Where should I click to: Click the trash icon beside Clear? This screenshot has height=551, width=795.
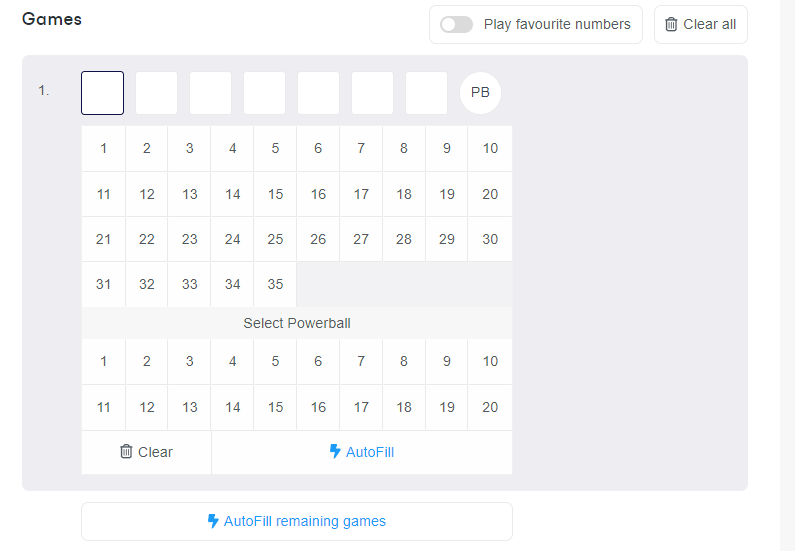[x=126, y=451]
